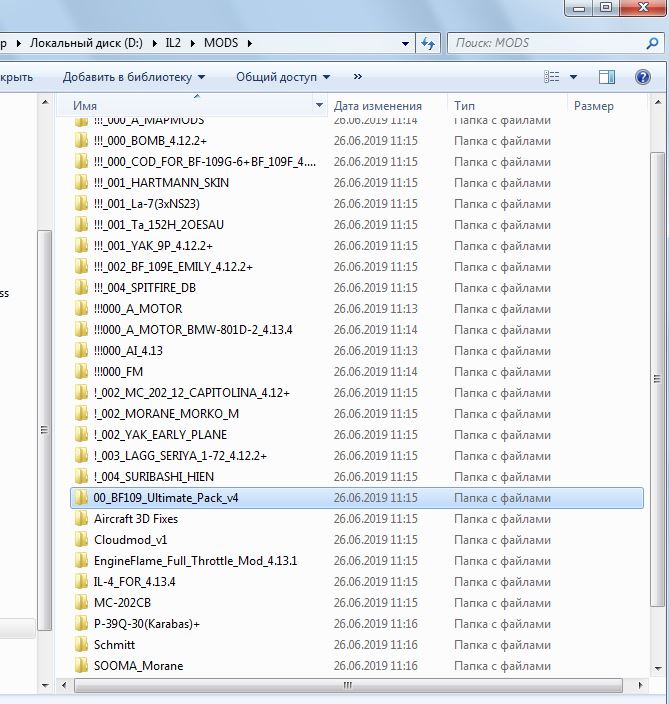This screenshot has height=704, width=669.
Task: Select folder icon of Aircraft 3D Fixes
Action: pos(81,519)
